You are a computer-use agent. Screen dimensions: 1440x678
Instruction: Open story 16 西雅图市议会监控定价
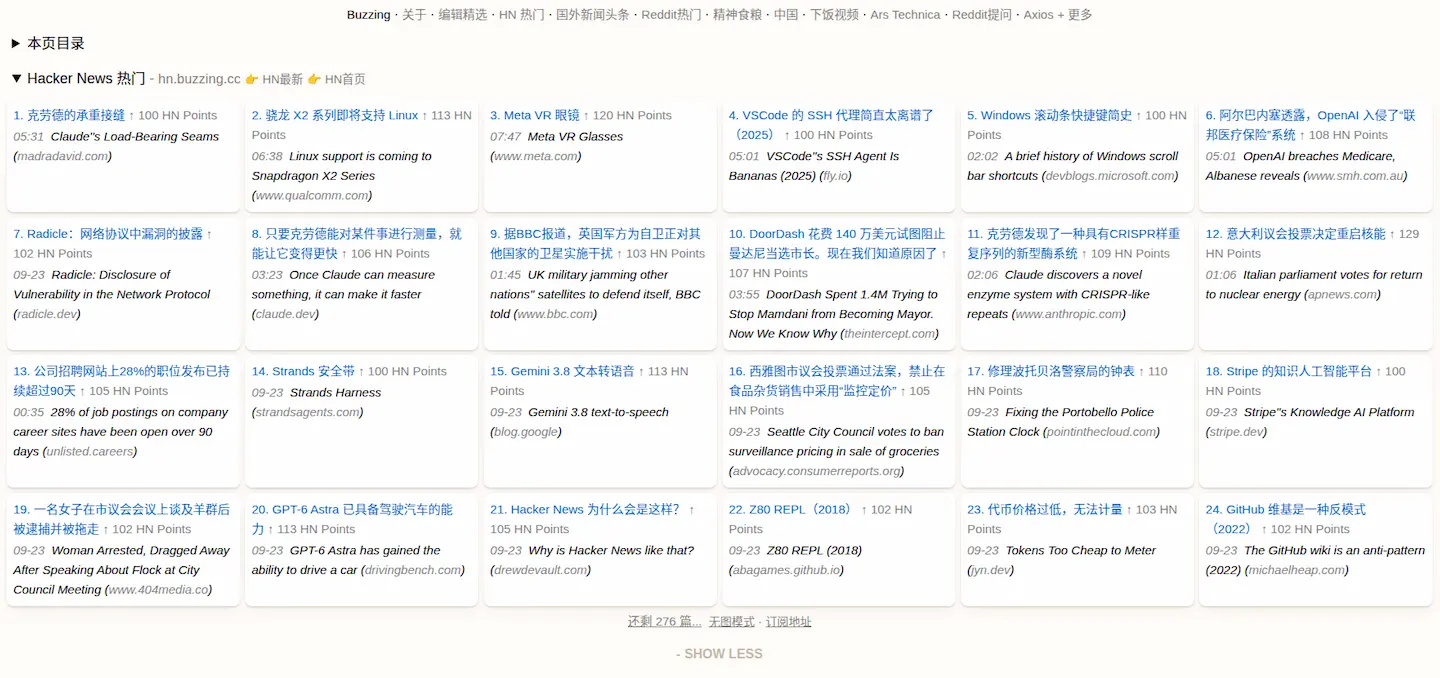point(837,381)
